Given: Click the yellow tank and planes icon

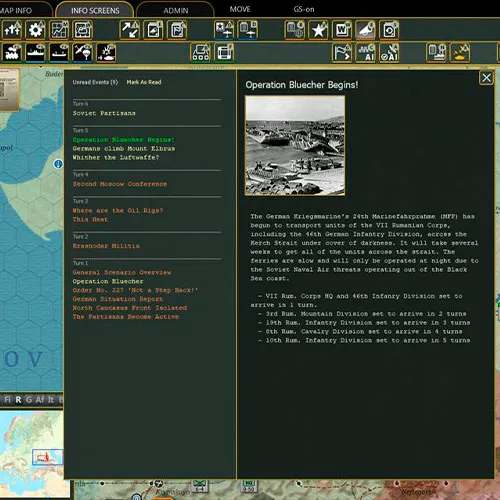Looking at the screenshot, I should [460, 53].
